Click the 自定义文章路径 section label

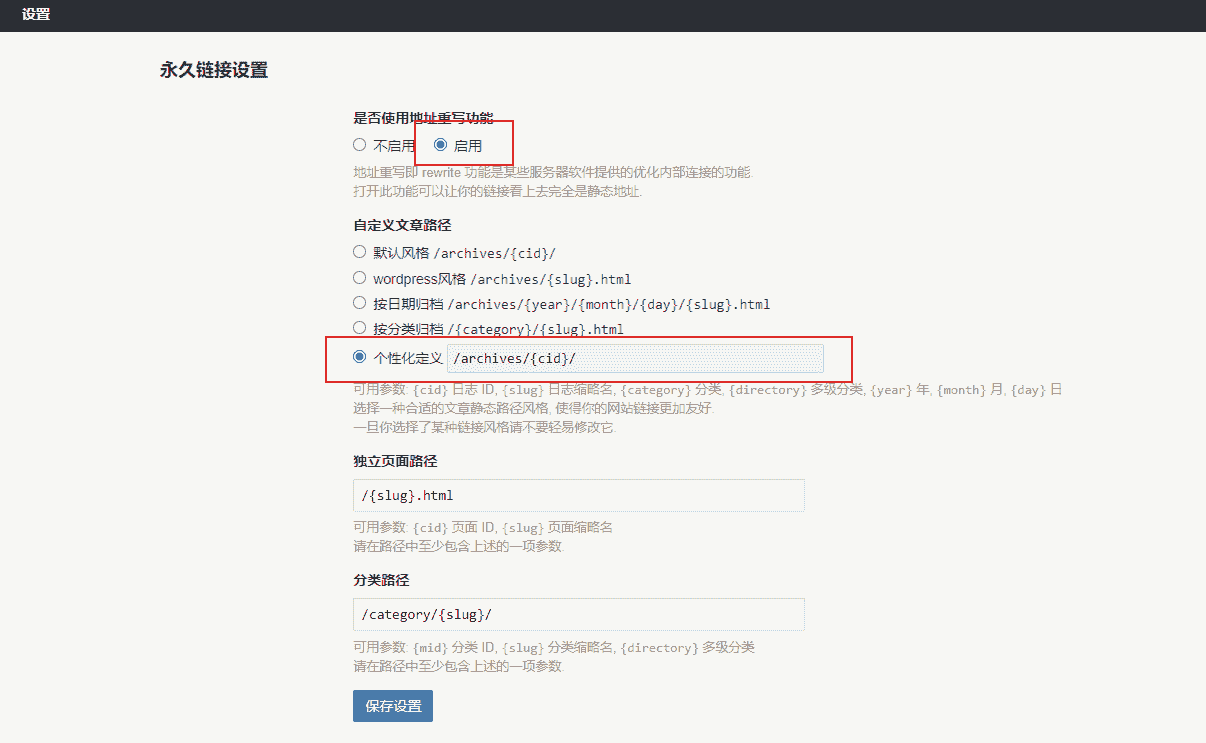point(395,225)
